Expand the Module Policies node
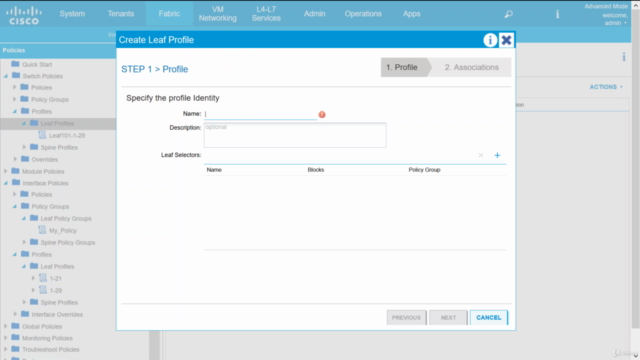The height and width of the screenshot is (360, 640). click(x=6, y=171)
